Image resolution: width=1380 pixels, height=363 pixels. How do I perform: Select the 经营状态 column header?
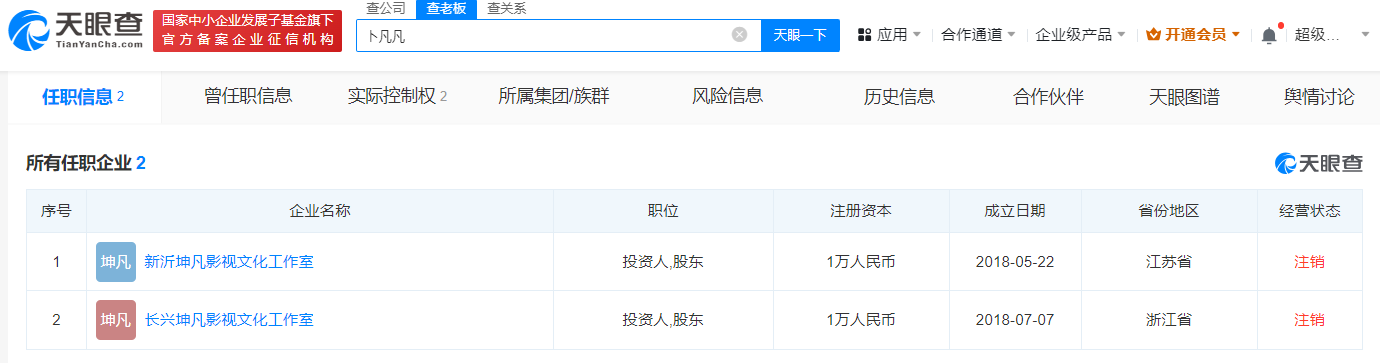coord(1310,211)
